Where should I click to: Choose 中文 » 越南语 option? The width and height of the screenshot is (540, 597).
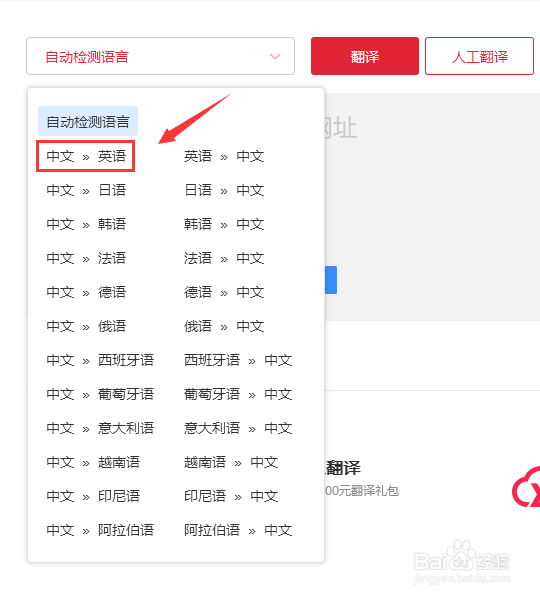(x=93, y=462)
